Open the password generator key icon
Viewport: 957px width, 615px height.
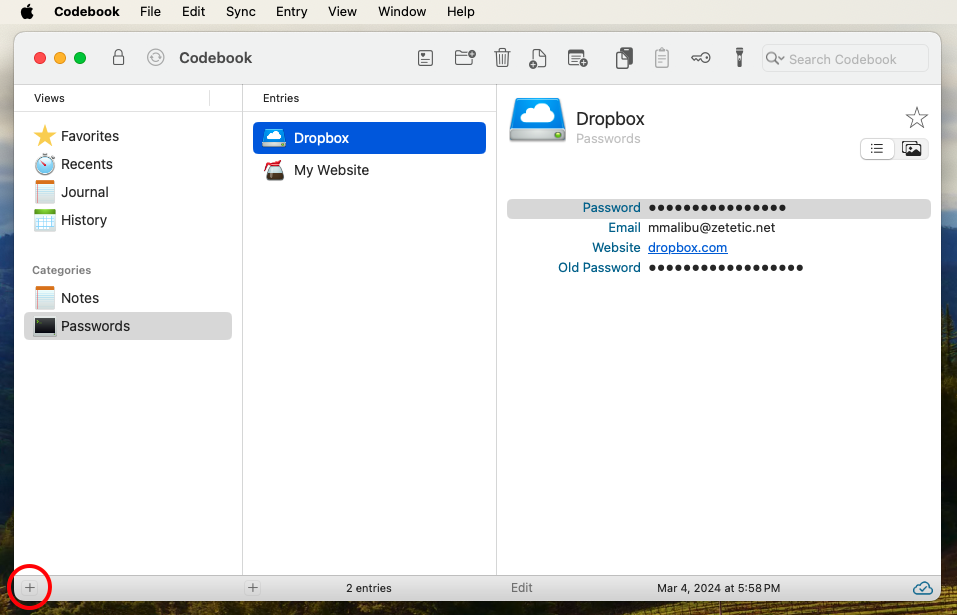point(701,58)
